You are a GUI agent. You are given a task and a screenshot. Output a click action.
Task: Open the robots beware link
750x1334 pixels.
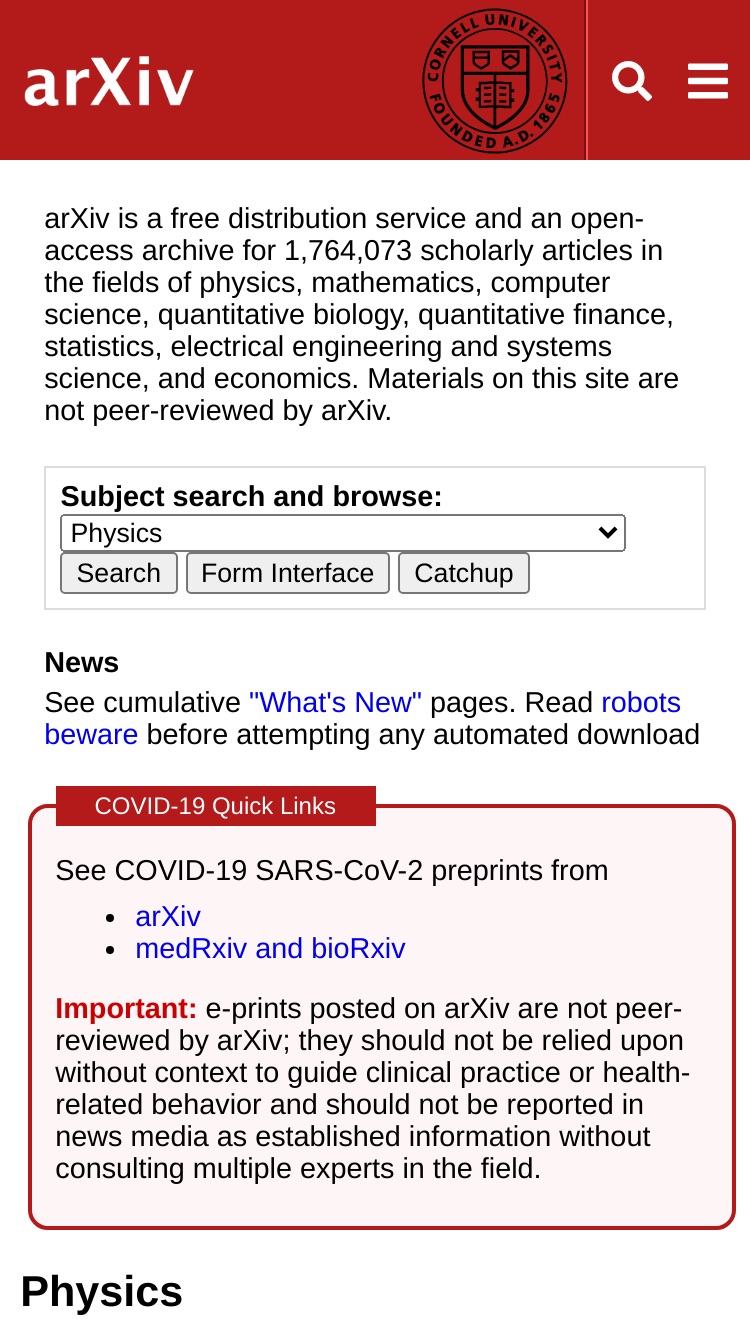tap(363, 719)
